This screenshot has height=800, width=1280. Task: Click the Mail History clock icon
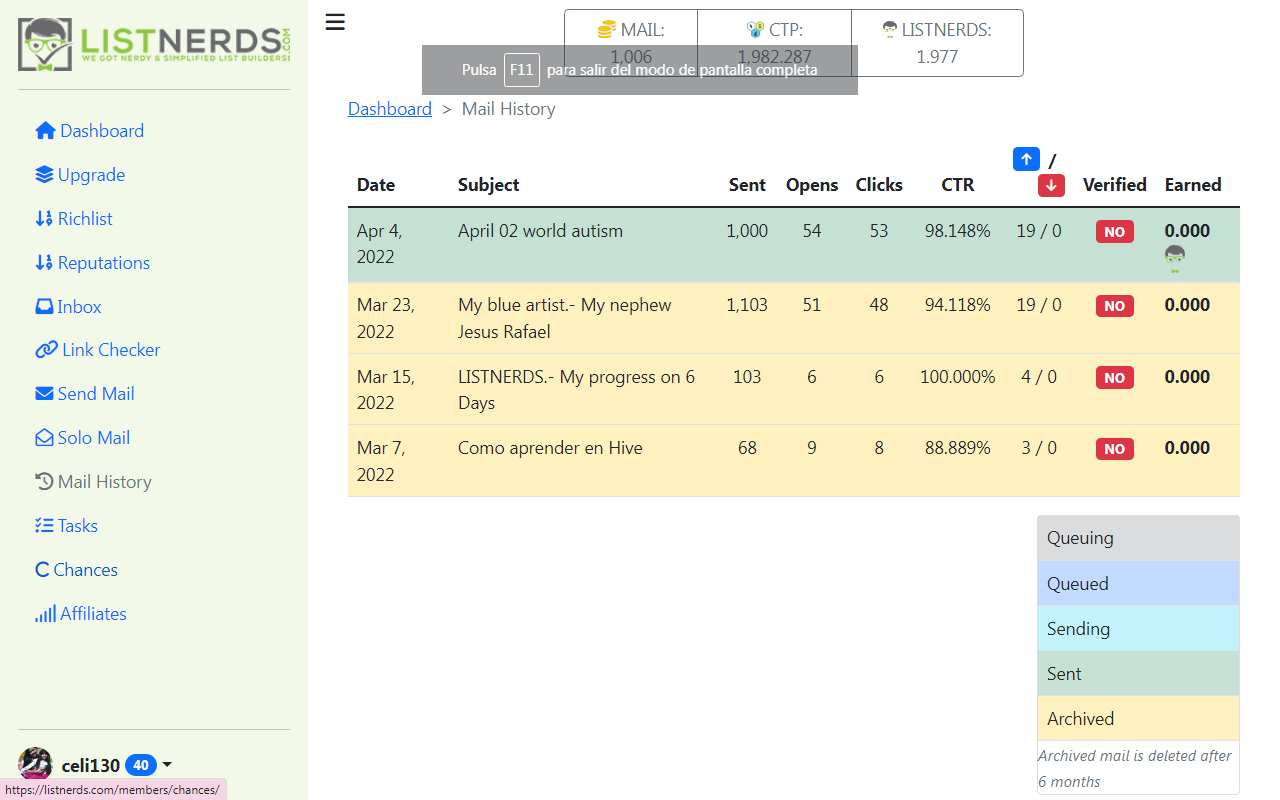coord(44,482)
